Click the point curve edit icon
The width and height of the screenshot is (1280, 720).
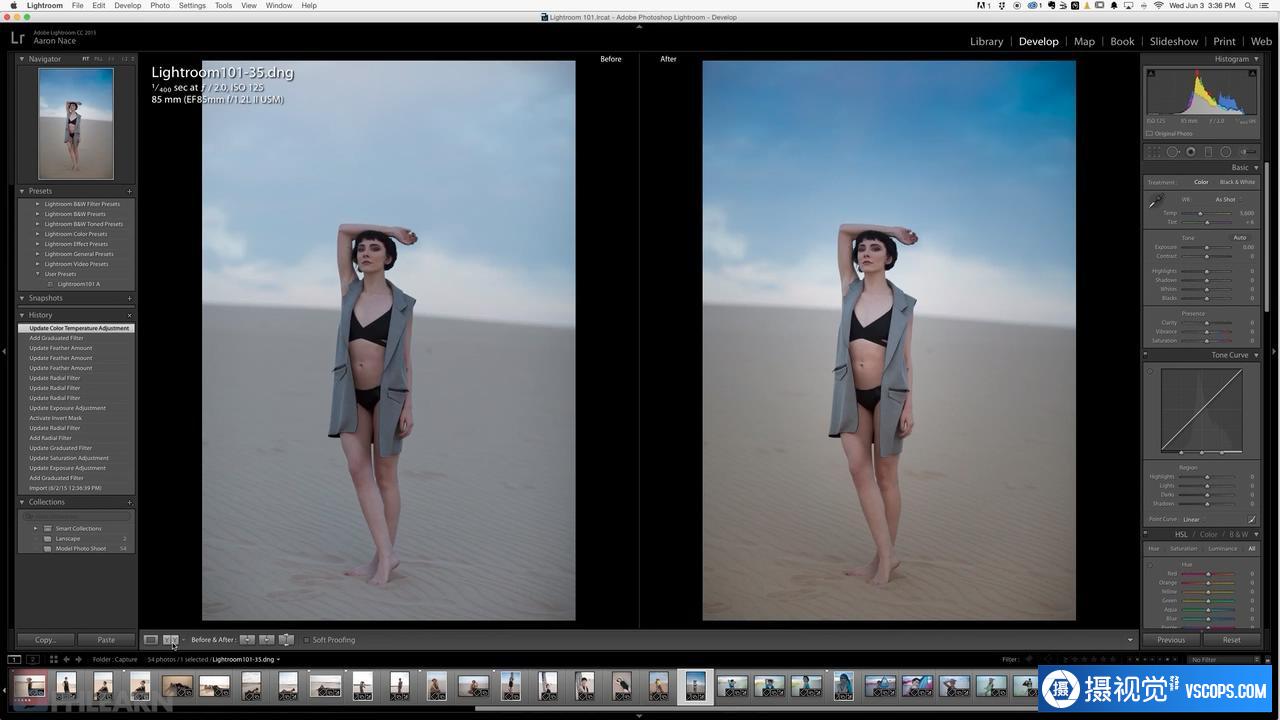[x=1251, y=520]
